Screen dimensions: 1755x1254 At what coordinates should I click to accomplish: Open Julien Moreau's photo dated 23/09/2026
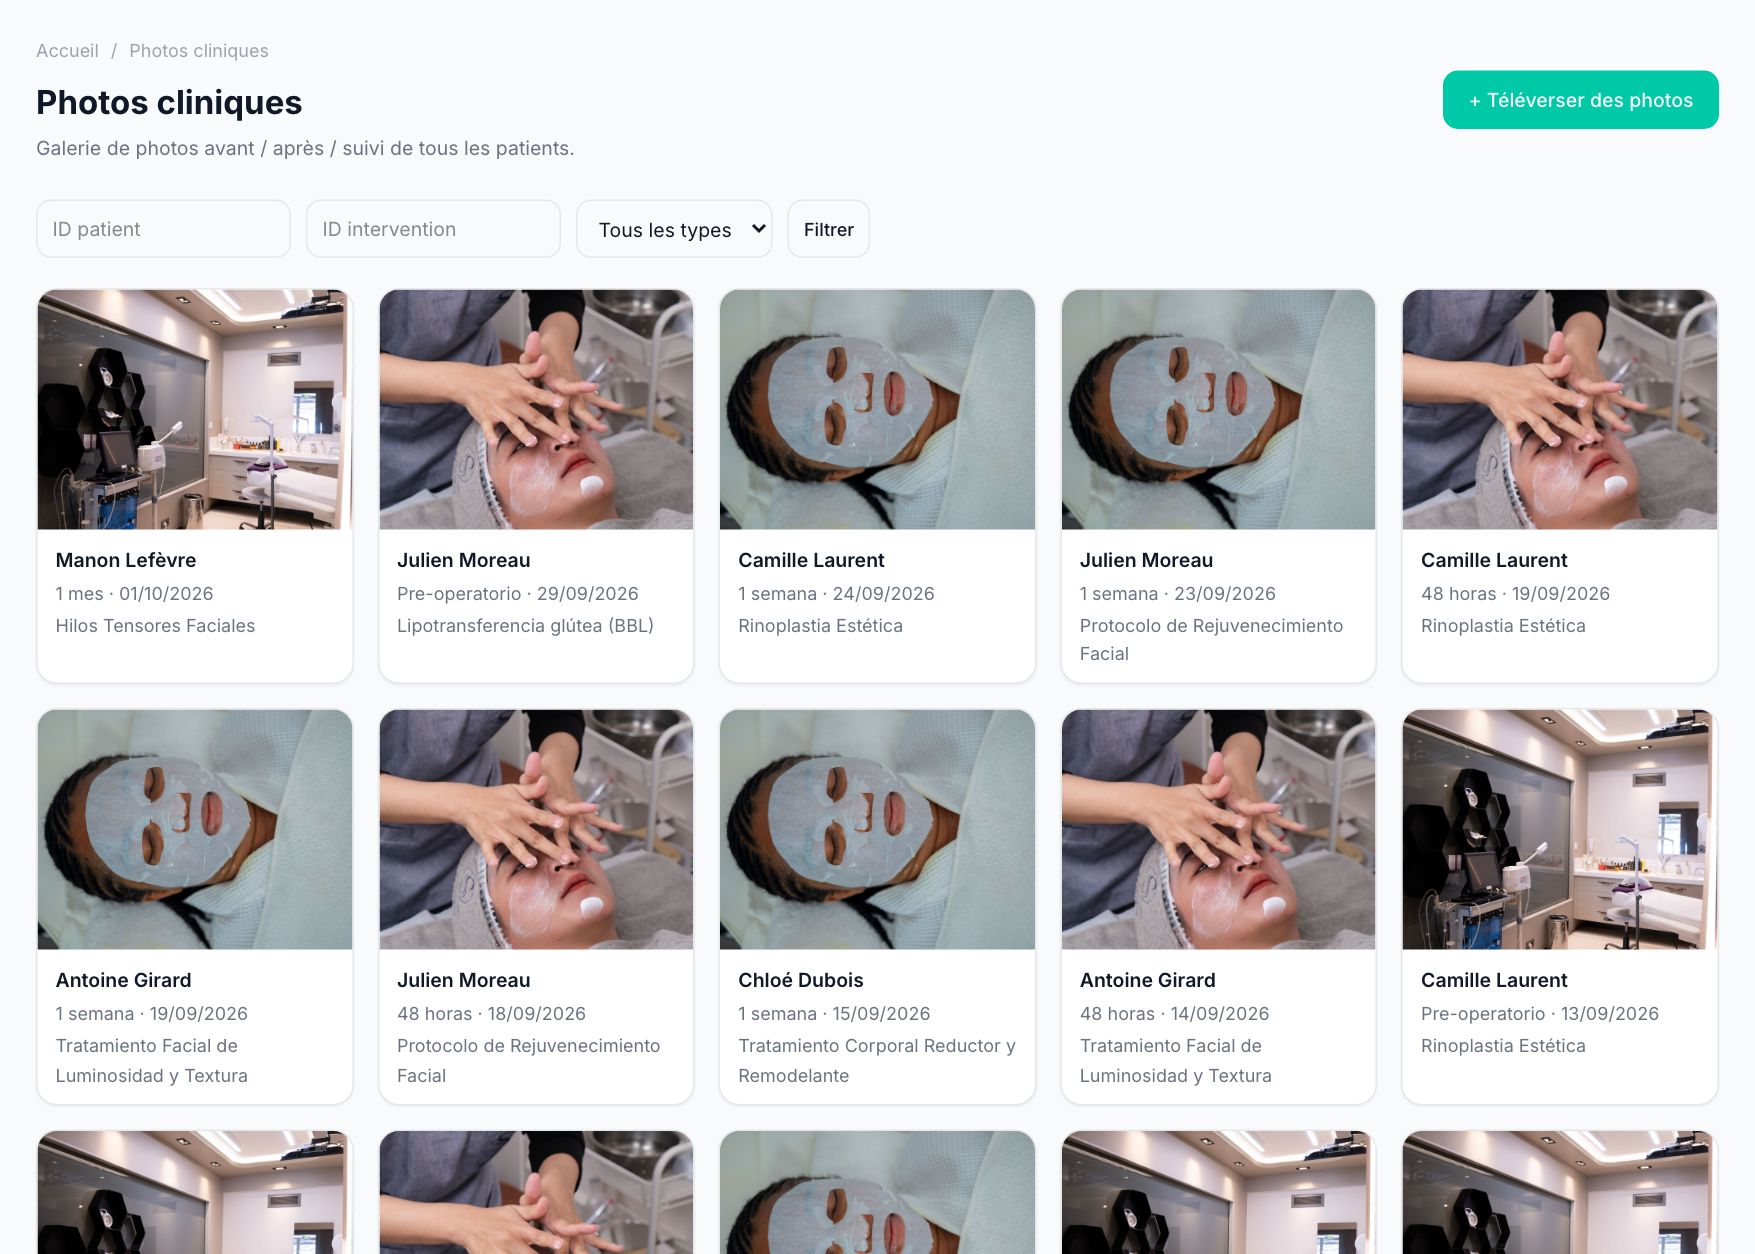pyautogui.click(x=1218, y=410)
